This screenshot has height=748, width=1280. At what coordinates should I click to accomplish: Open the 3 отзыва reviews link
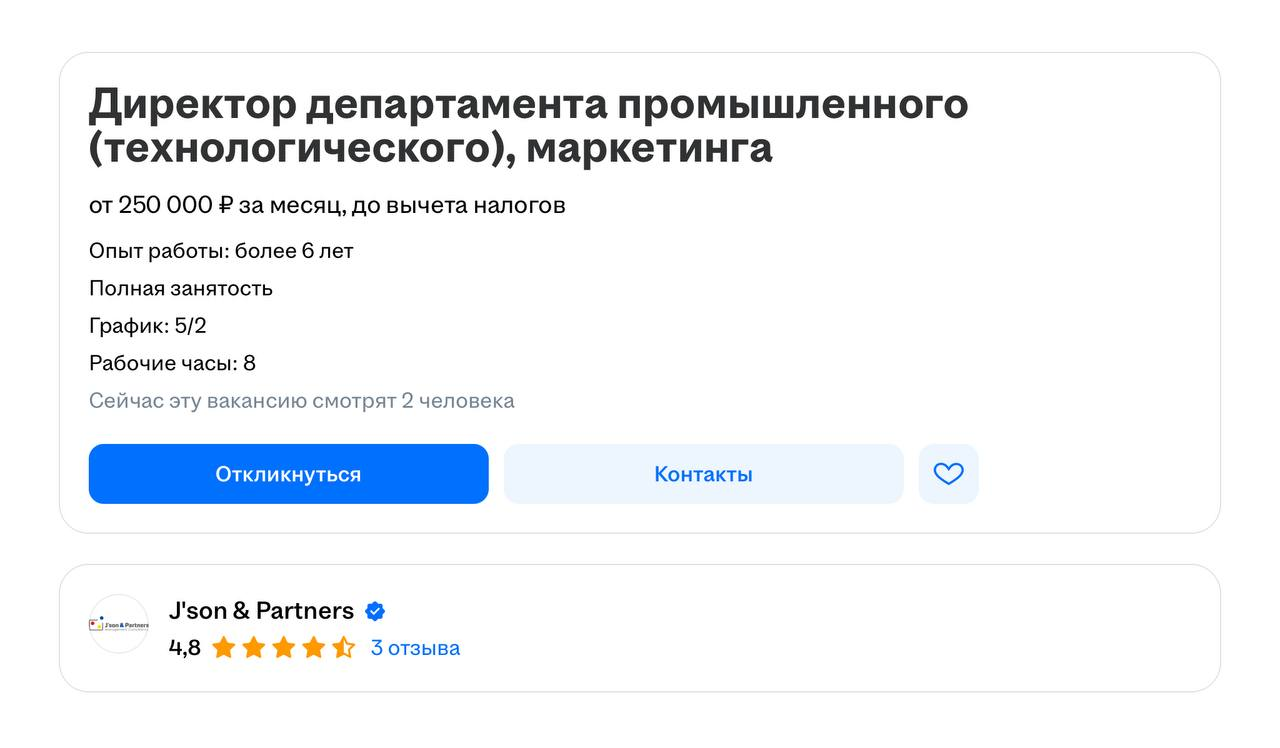click(x=415, y=648)
